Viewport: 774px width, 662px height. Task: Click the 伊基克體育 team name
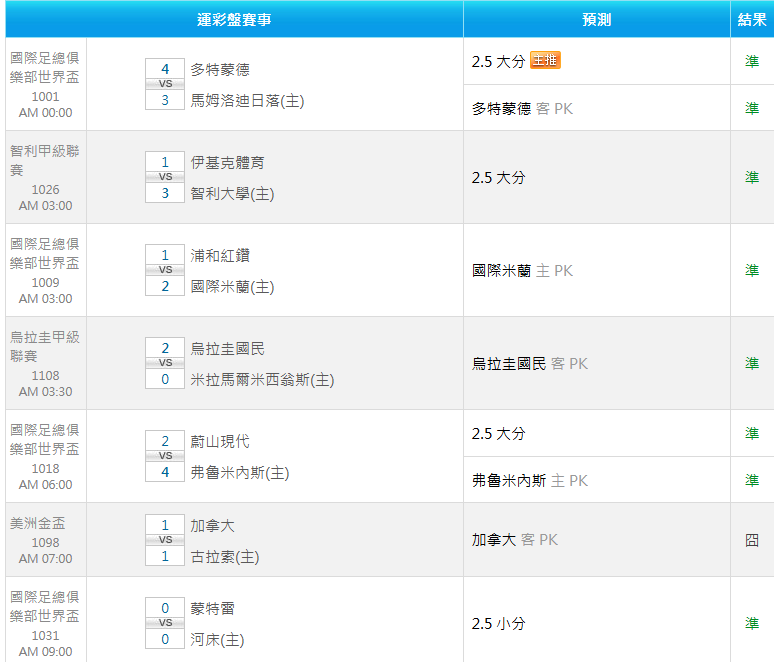pos(228,162)
